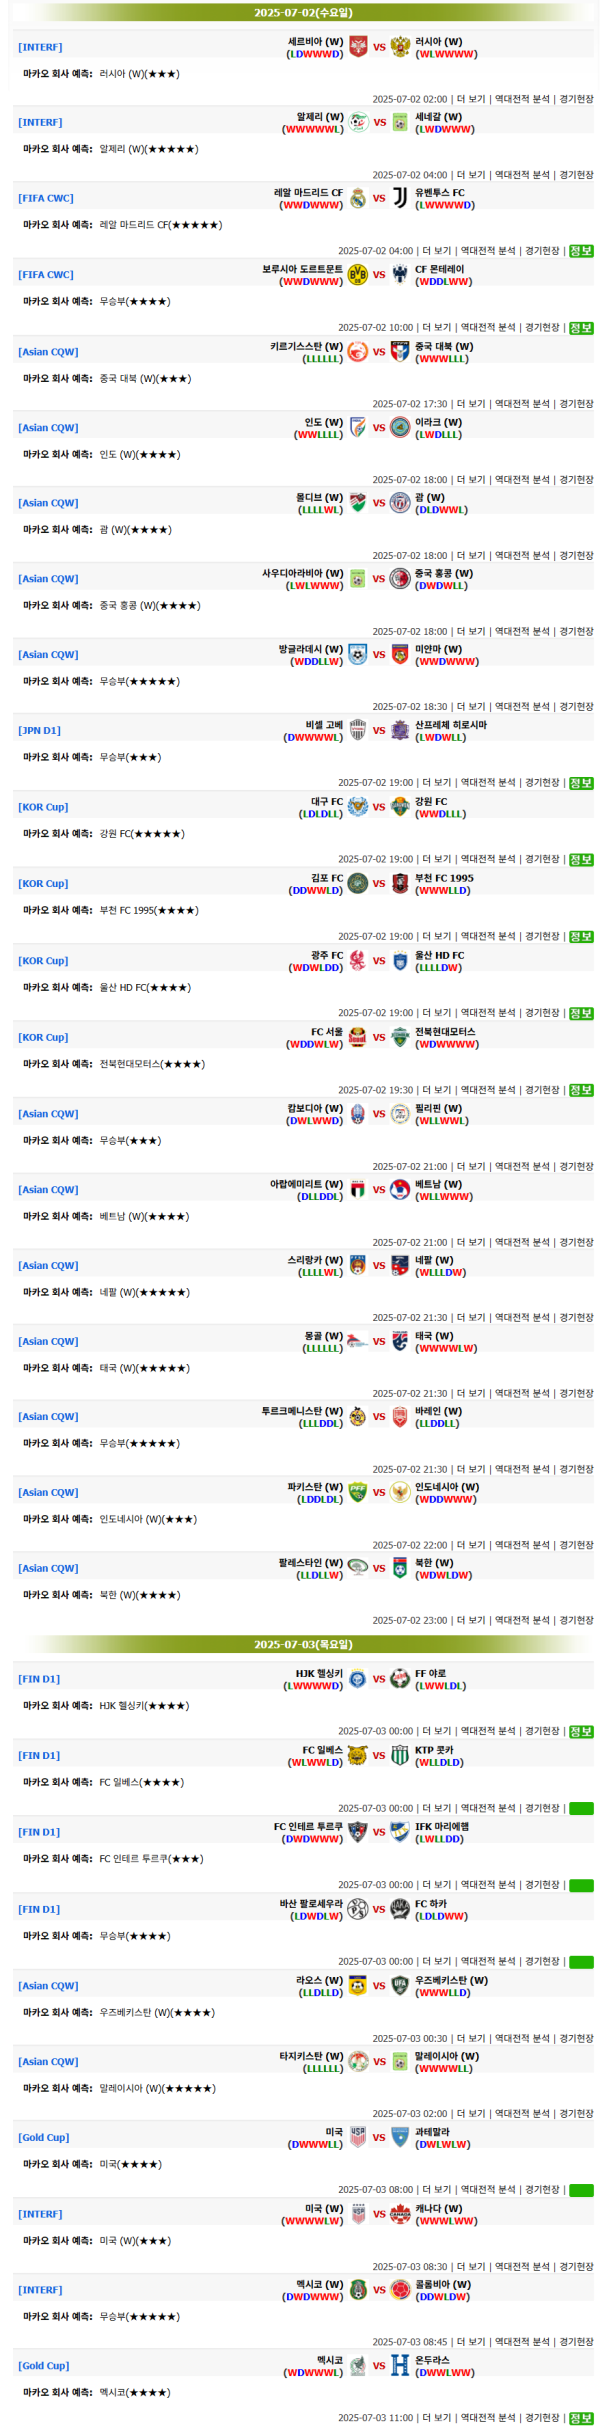The width and height of the screenshot is (600, 2428).
Task: Click green 정보 button for Mexico vs Honduras
Action: [x=581, y=2418]
